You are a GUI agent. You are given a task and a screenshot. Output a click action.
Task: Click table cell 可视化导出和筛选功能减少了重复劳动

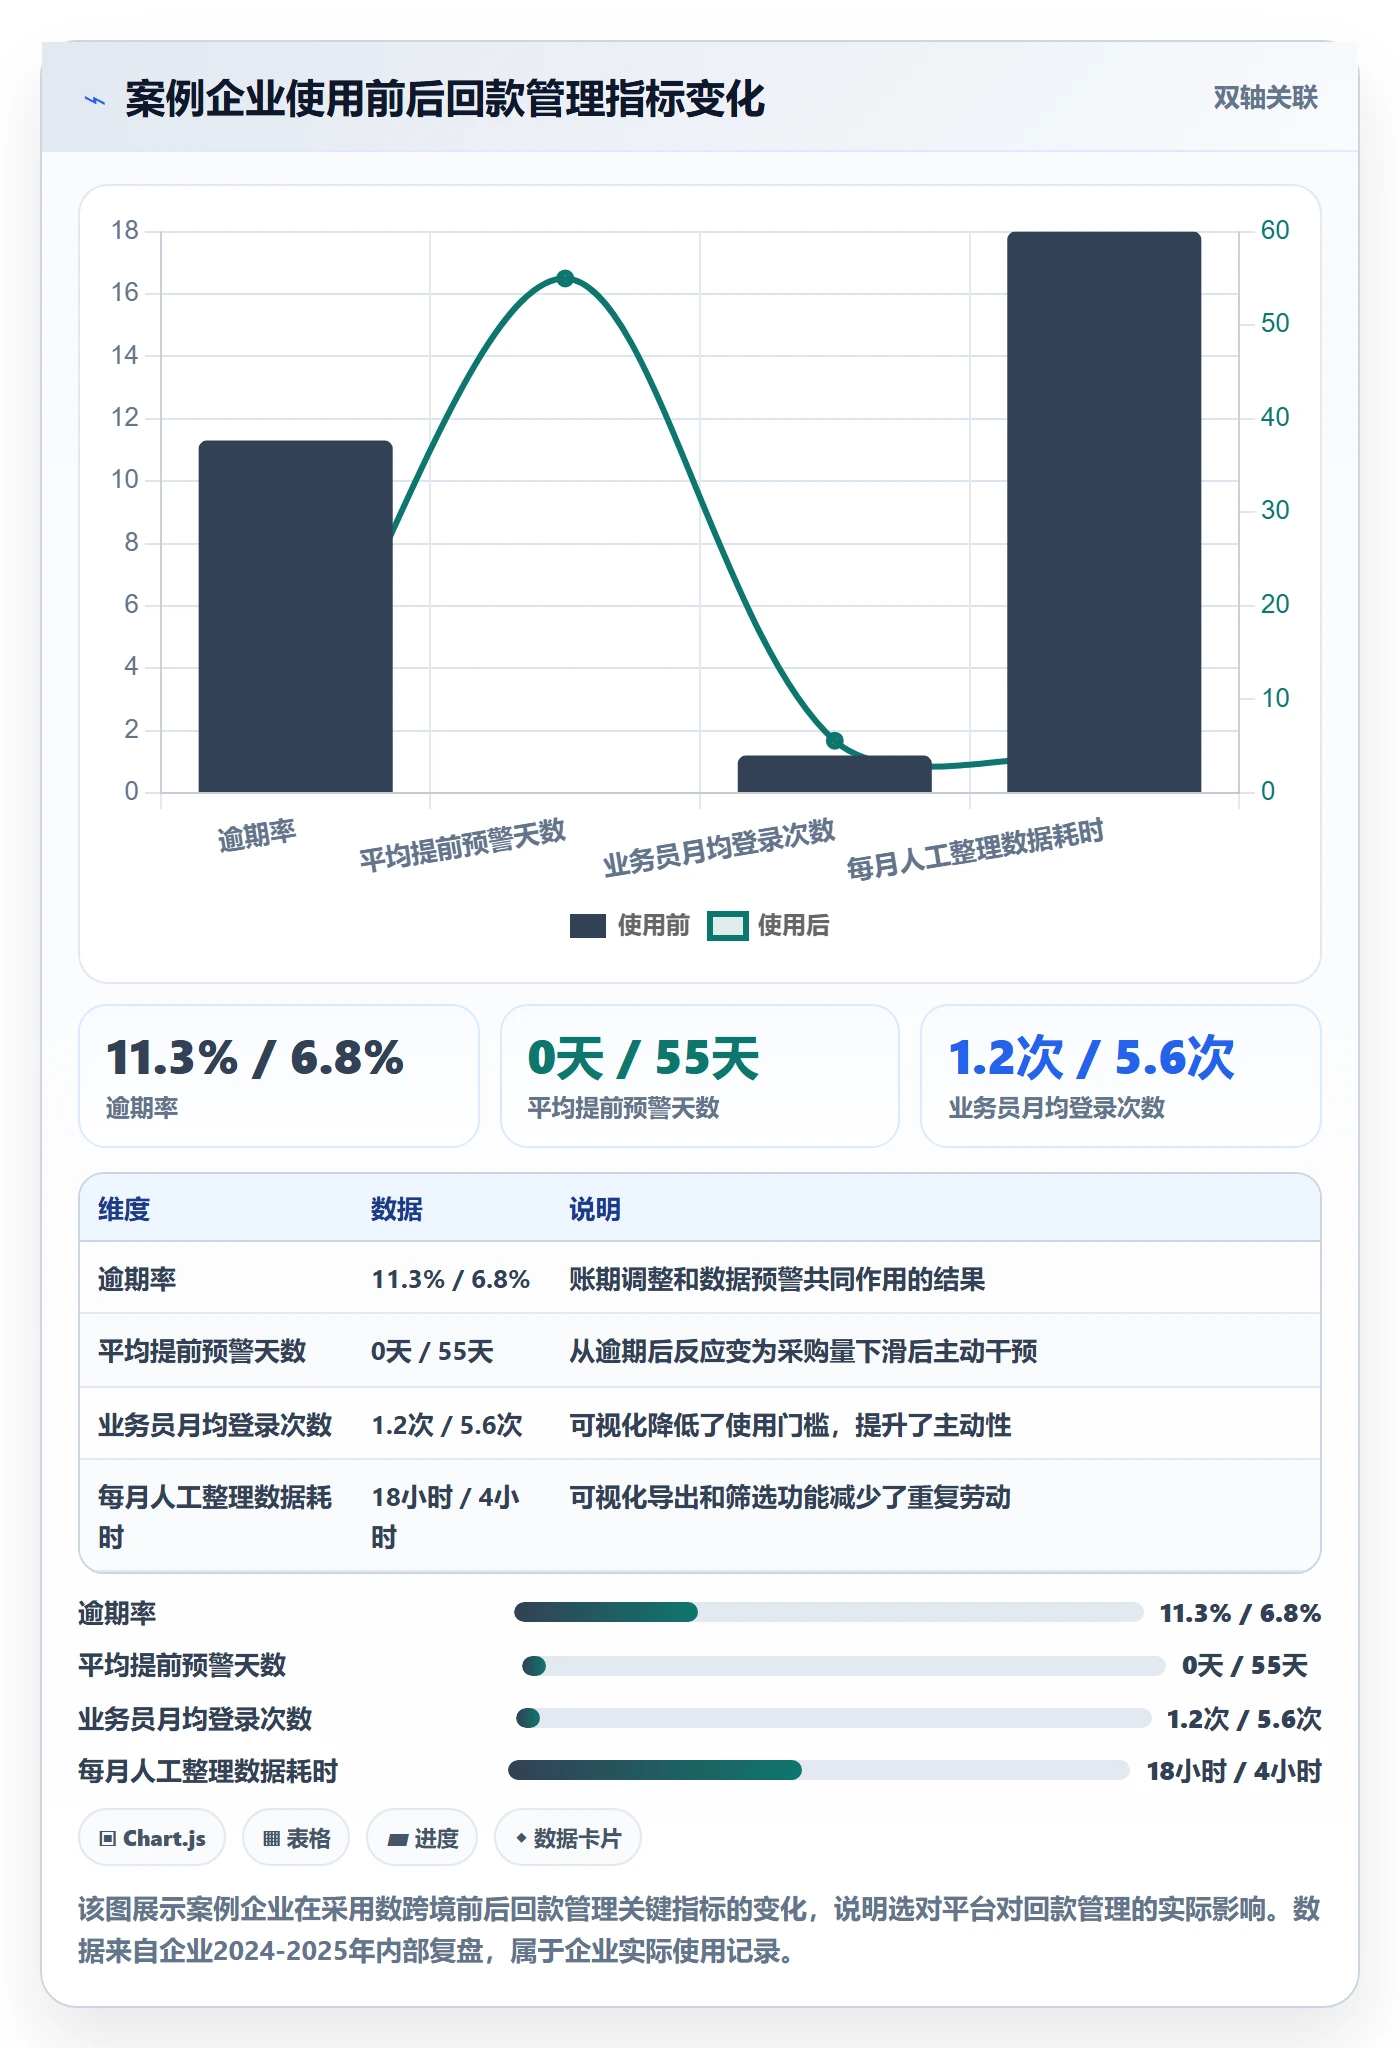tap(790, 1497)
